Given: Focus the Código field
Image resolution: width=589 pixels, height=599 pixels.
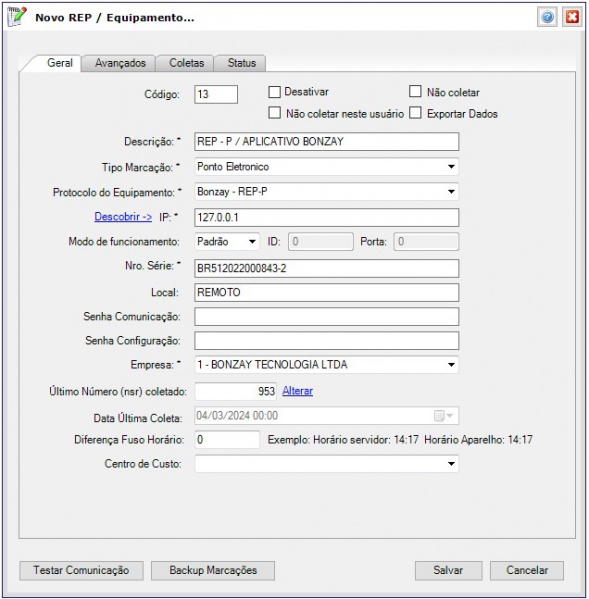Looking at the screenshot, I should (x=216, y=94).
